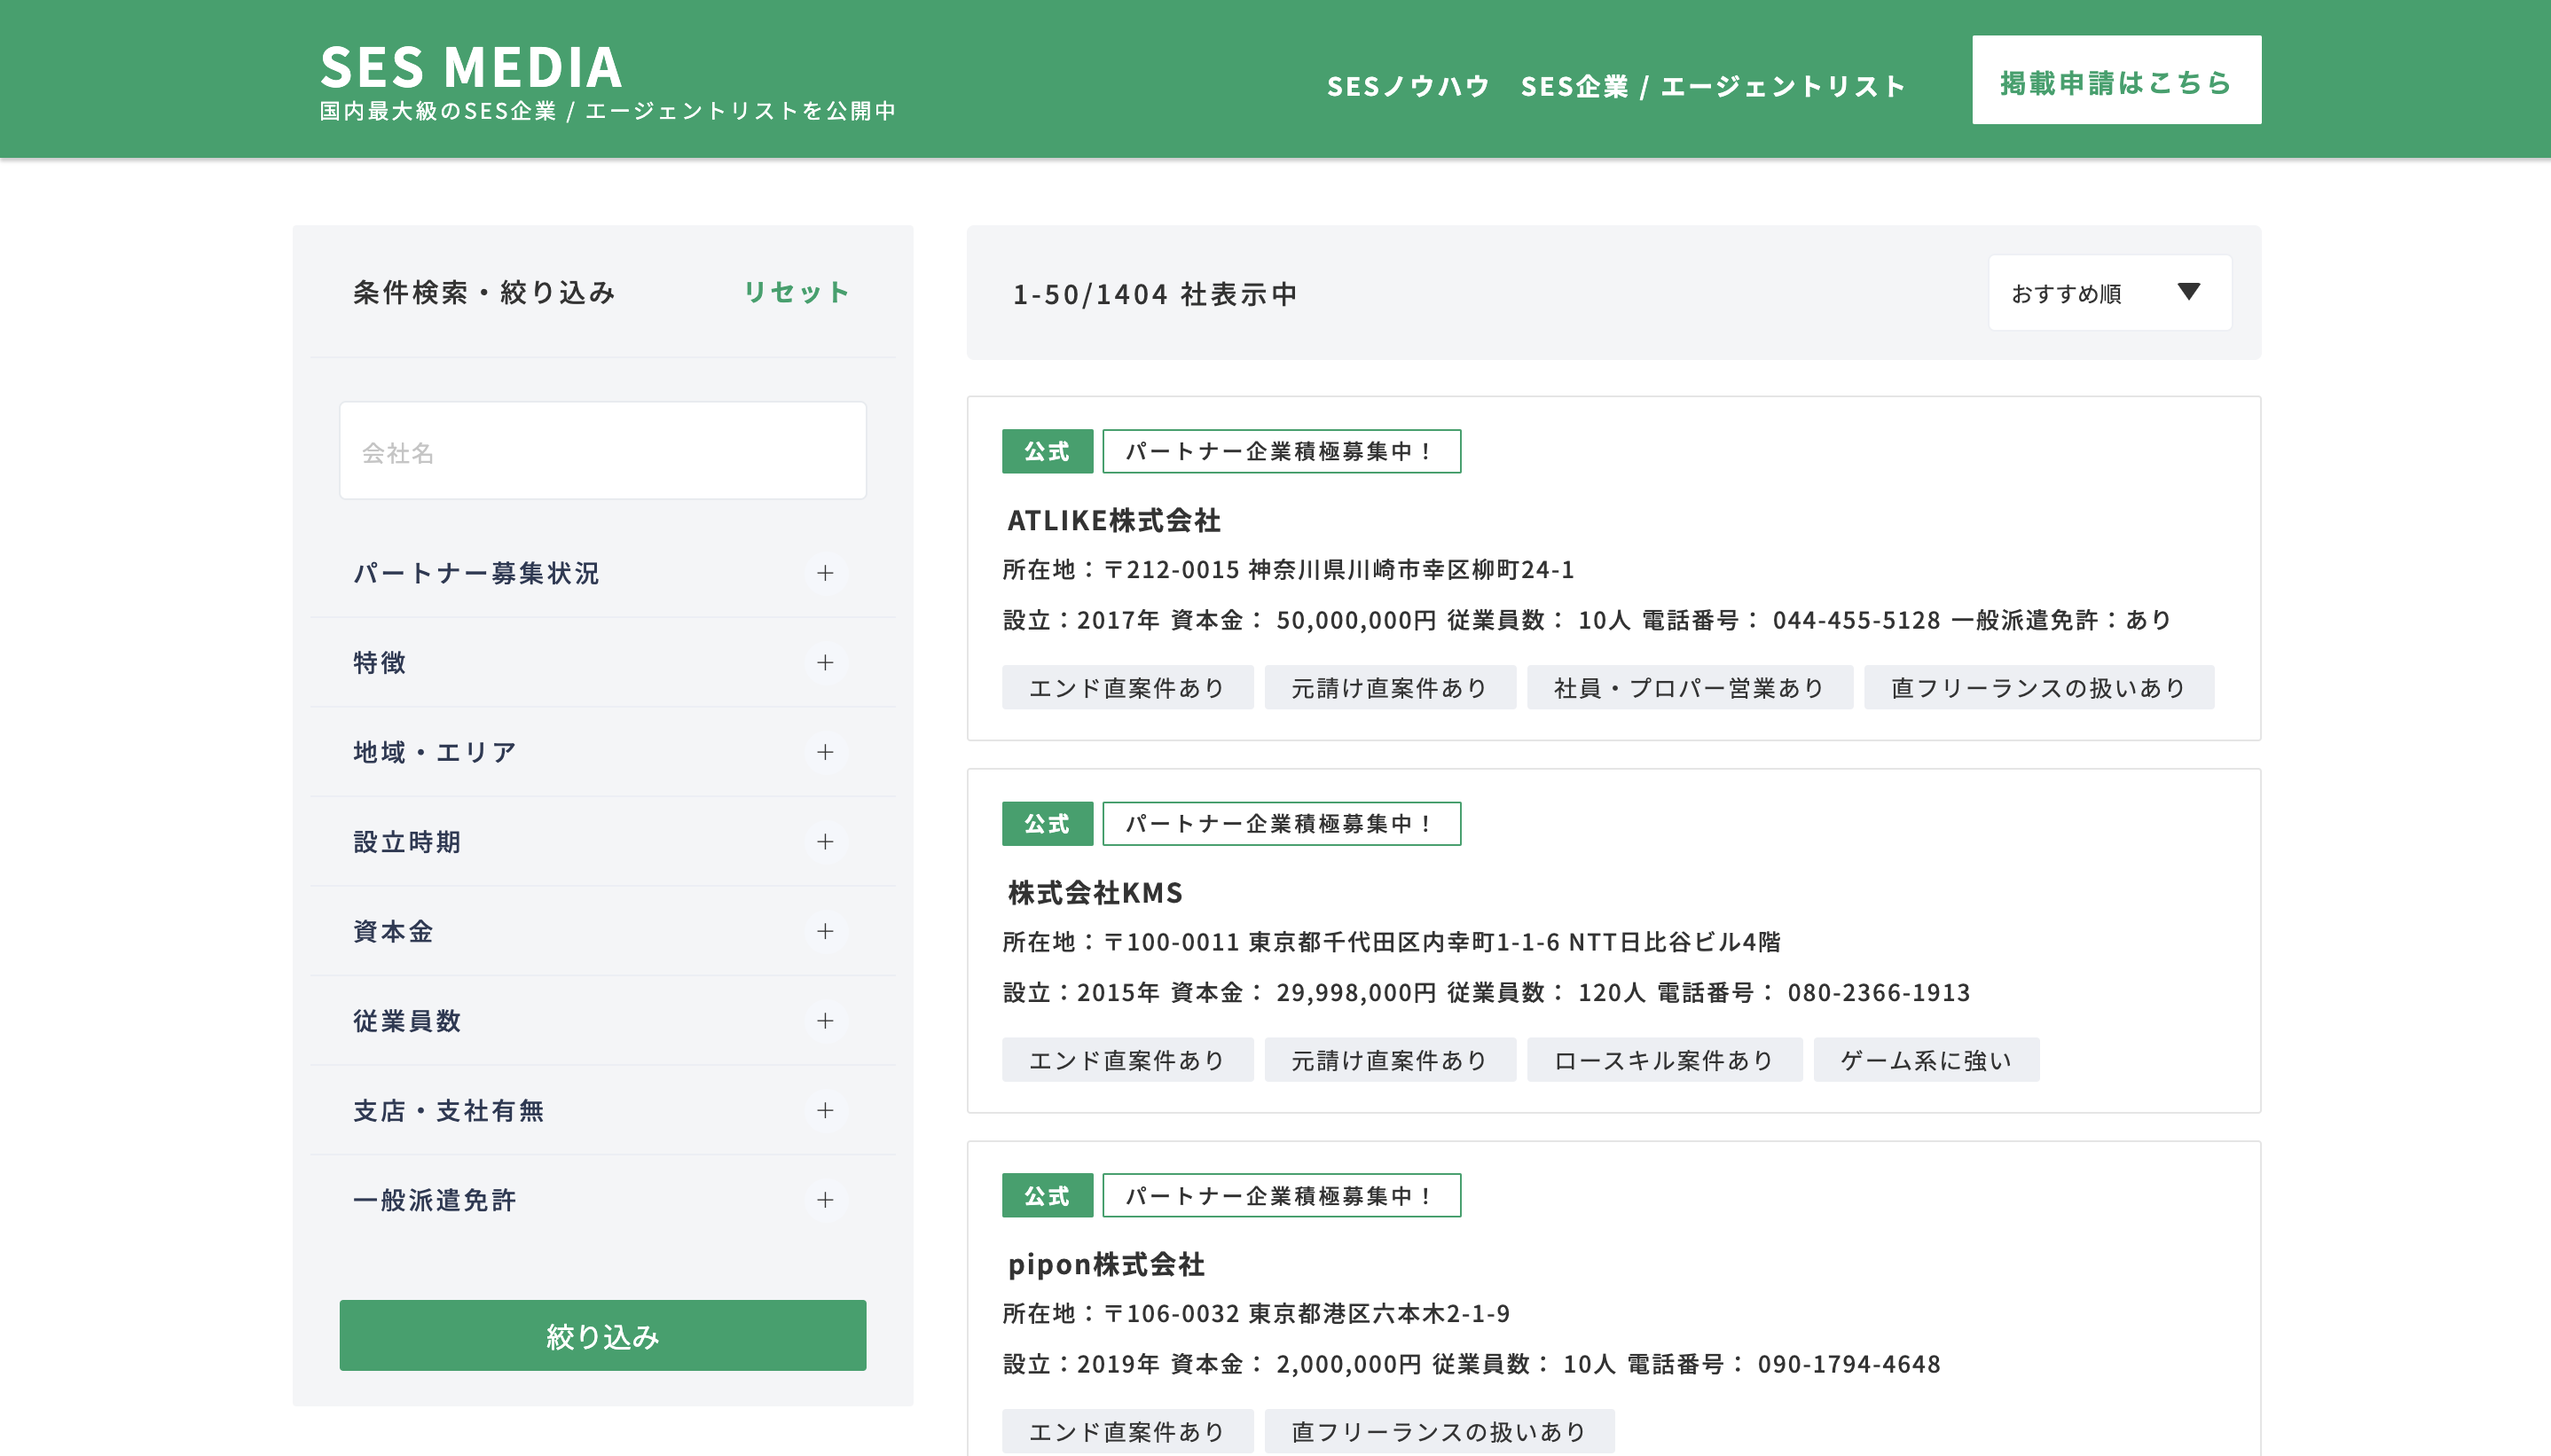Click the 掲載申請はこちら application button
2551x1456 pixels.
[2115, 80]
